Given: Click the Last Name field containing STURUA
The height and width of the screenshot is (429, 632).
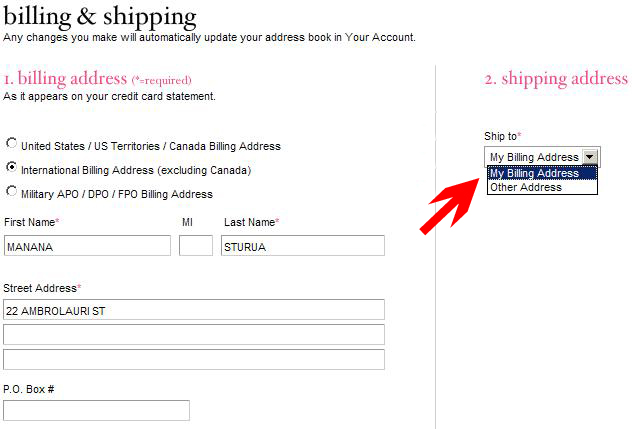Looking at the screenshot, I should (x=303, y=246).
